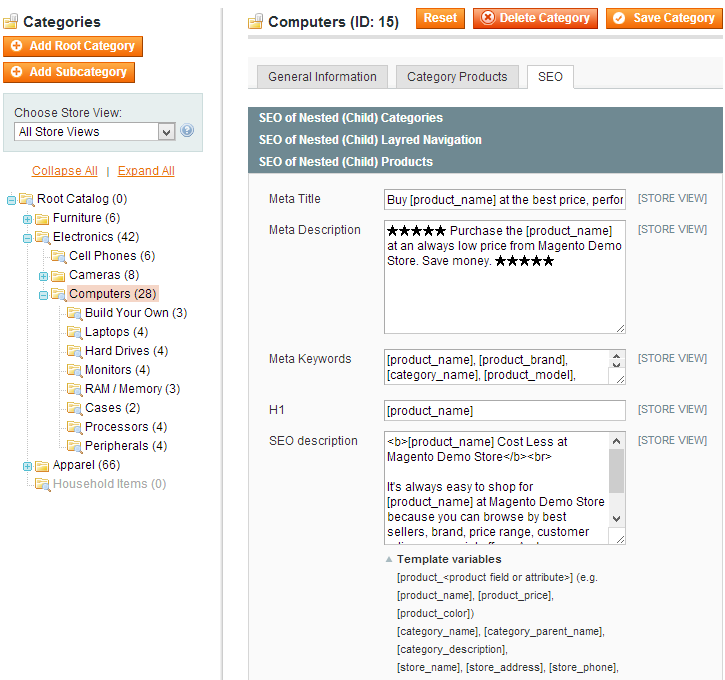Collapse the Template variables section
This screenshot has width=725, height=680.
(x=390, y=560)
